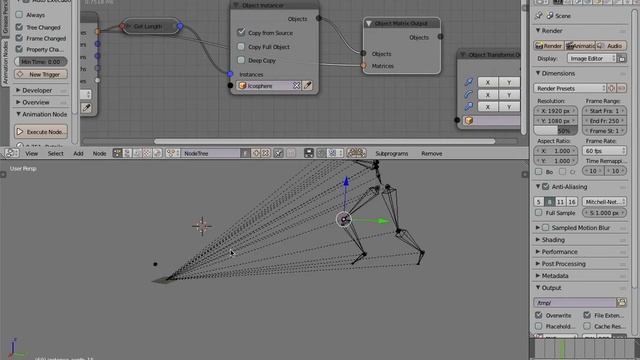This screenshot has height=360, width=640.
Task: Click the location icon in Object Transforms node
Action: point(469,82)
